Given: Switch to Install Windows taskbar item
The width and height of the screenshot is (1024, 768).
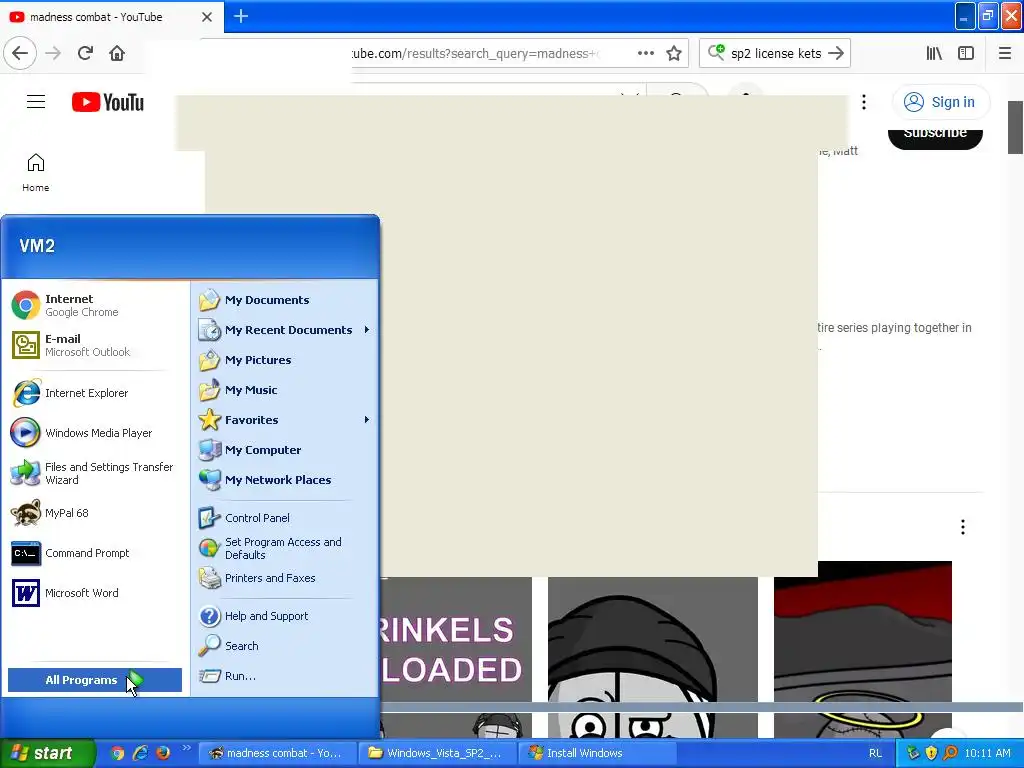Looking at the screenshot, I should click(x=597, y=753).
